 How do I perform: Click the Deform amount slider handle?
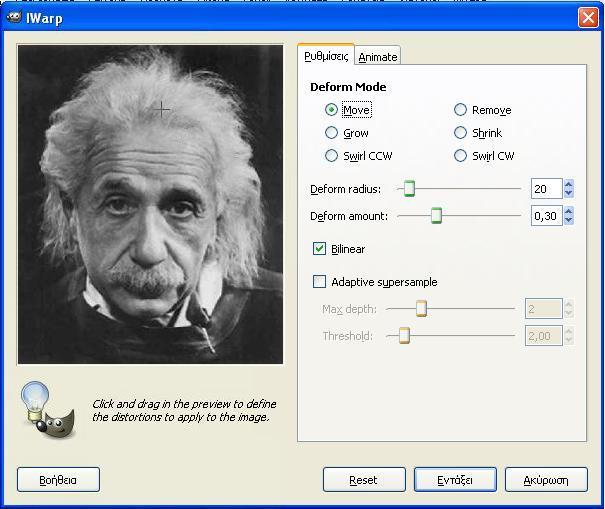pos(436,215)
